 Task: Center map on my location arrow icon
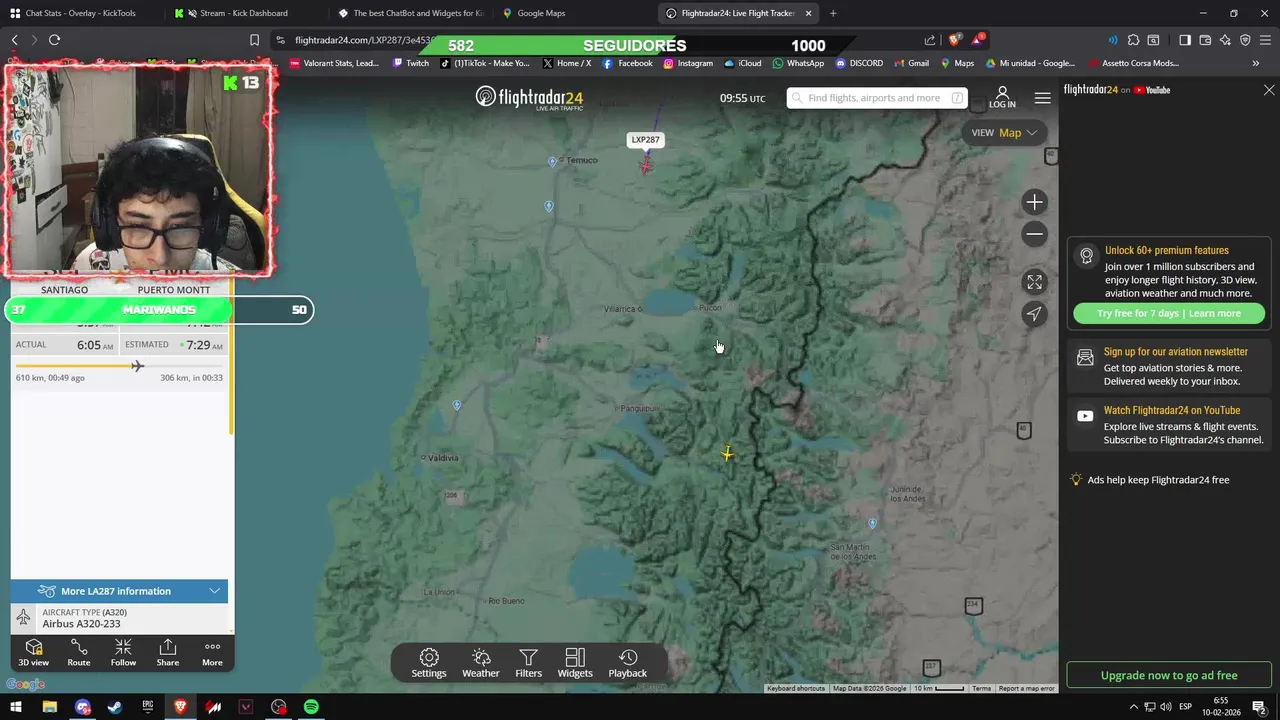pos(1034,314)
